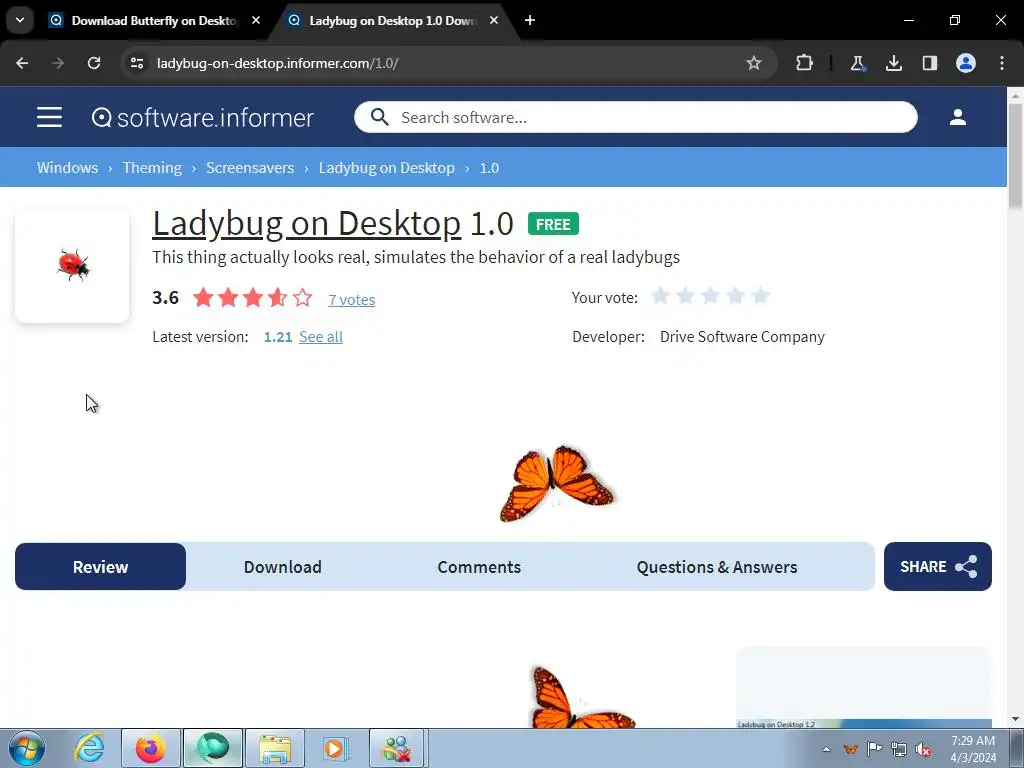Screen dimensions: 1024x768
Task: Click the software.informer logo
Action: coord(202,118)
